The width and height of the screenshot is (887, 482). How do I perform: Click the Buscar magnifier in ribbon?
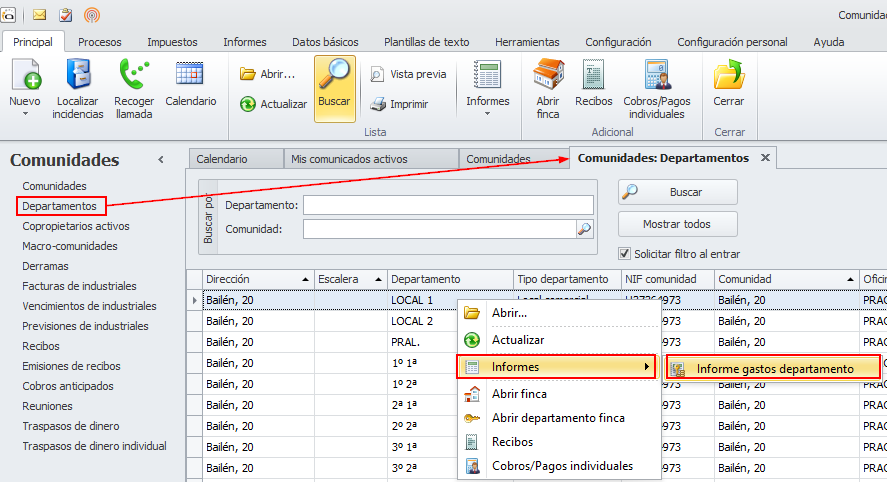point(334,77)
